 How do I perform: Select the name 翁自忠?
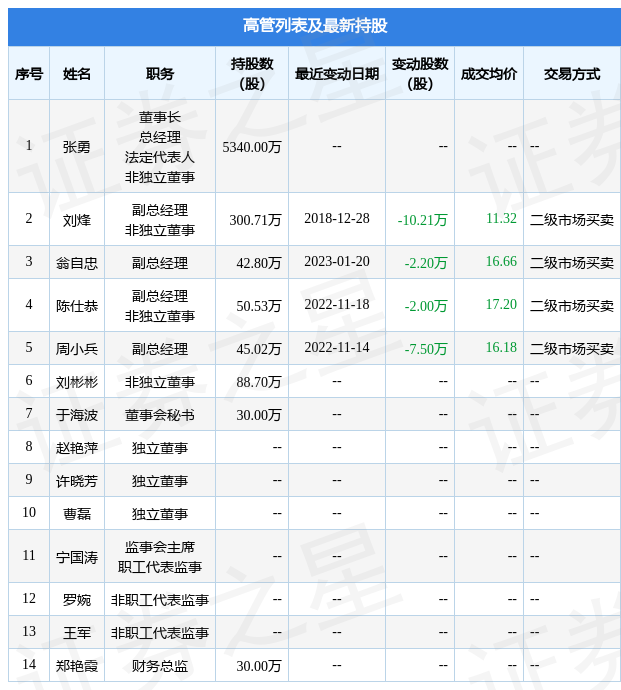[x=77, y=263]
